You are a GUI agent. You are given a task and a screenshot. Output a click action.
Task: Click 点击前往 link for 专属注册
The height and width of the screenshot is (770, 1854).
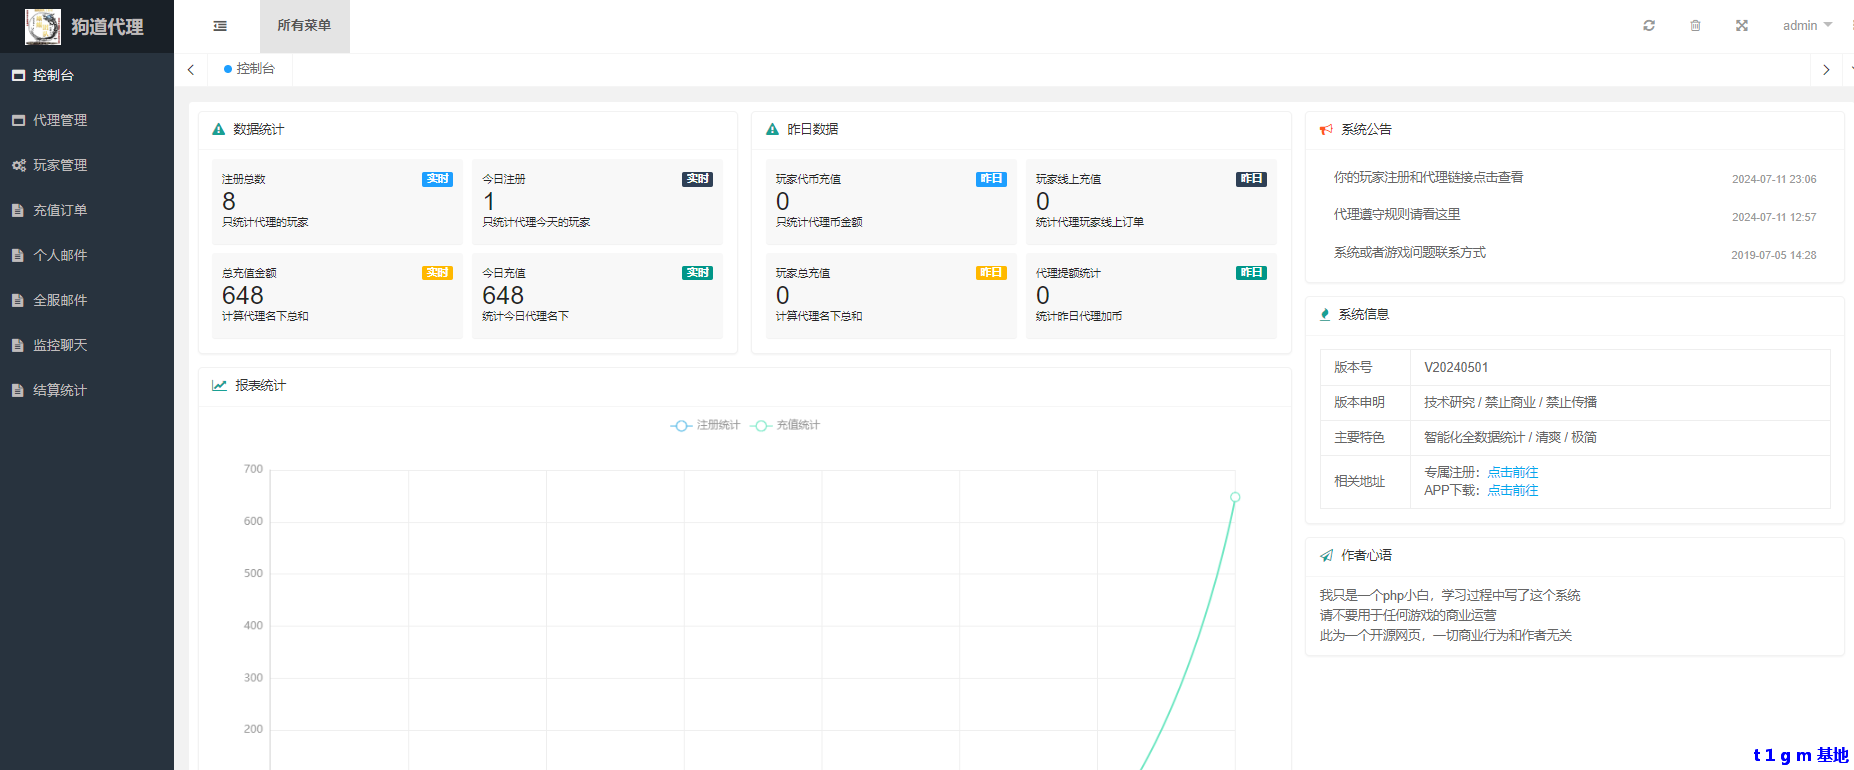point(1513,472)
